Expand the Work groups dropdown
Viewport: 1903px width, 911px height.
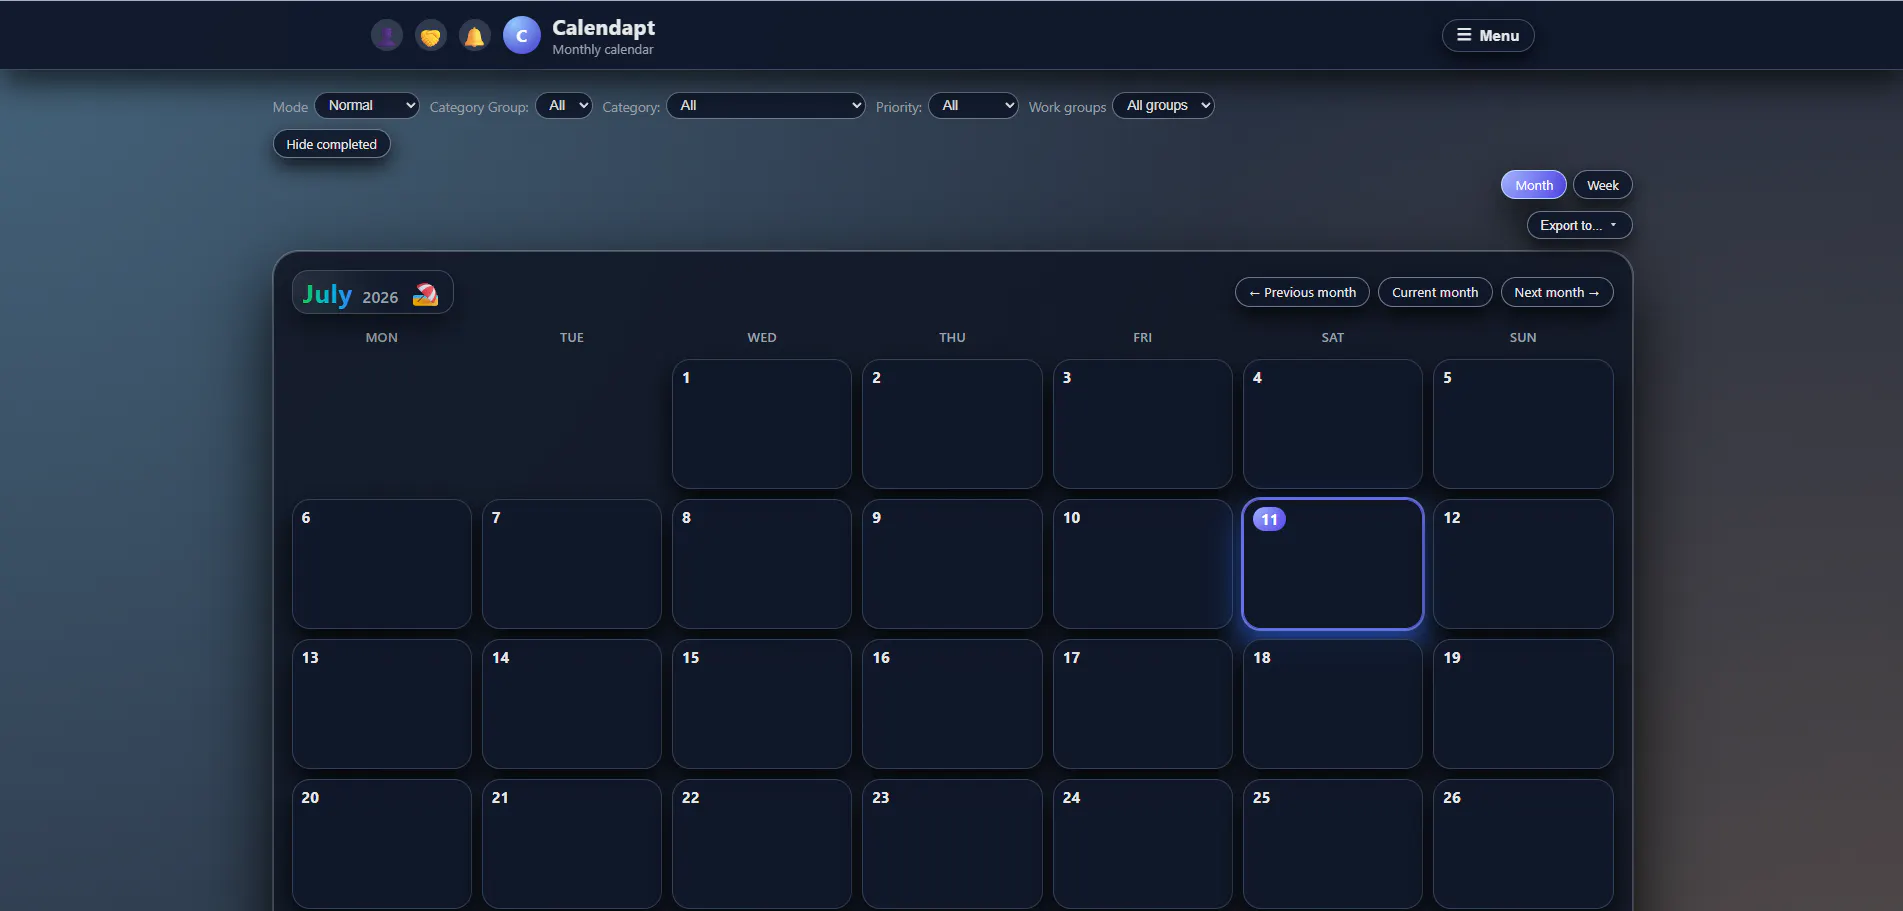point(1163,105)
